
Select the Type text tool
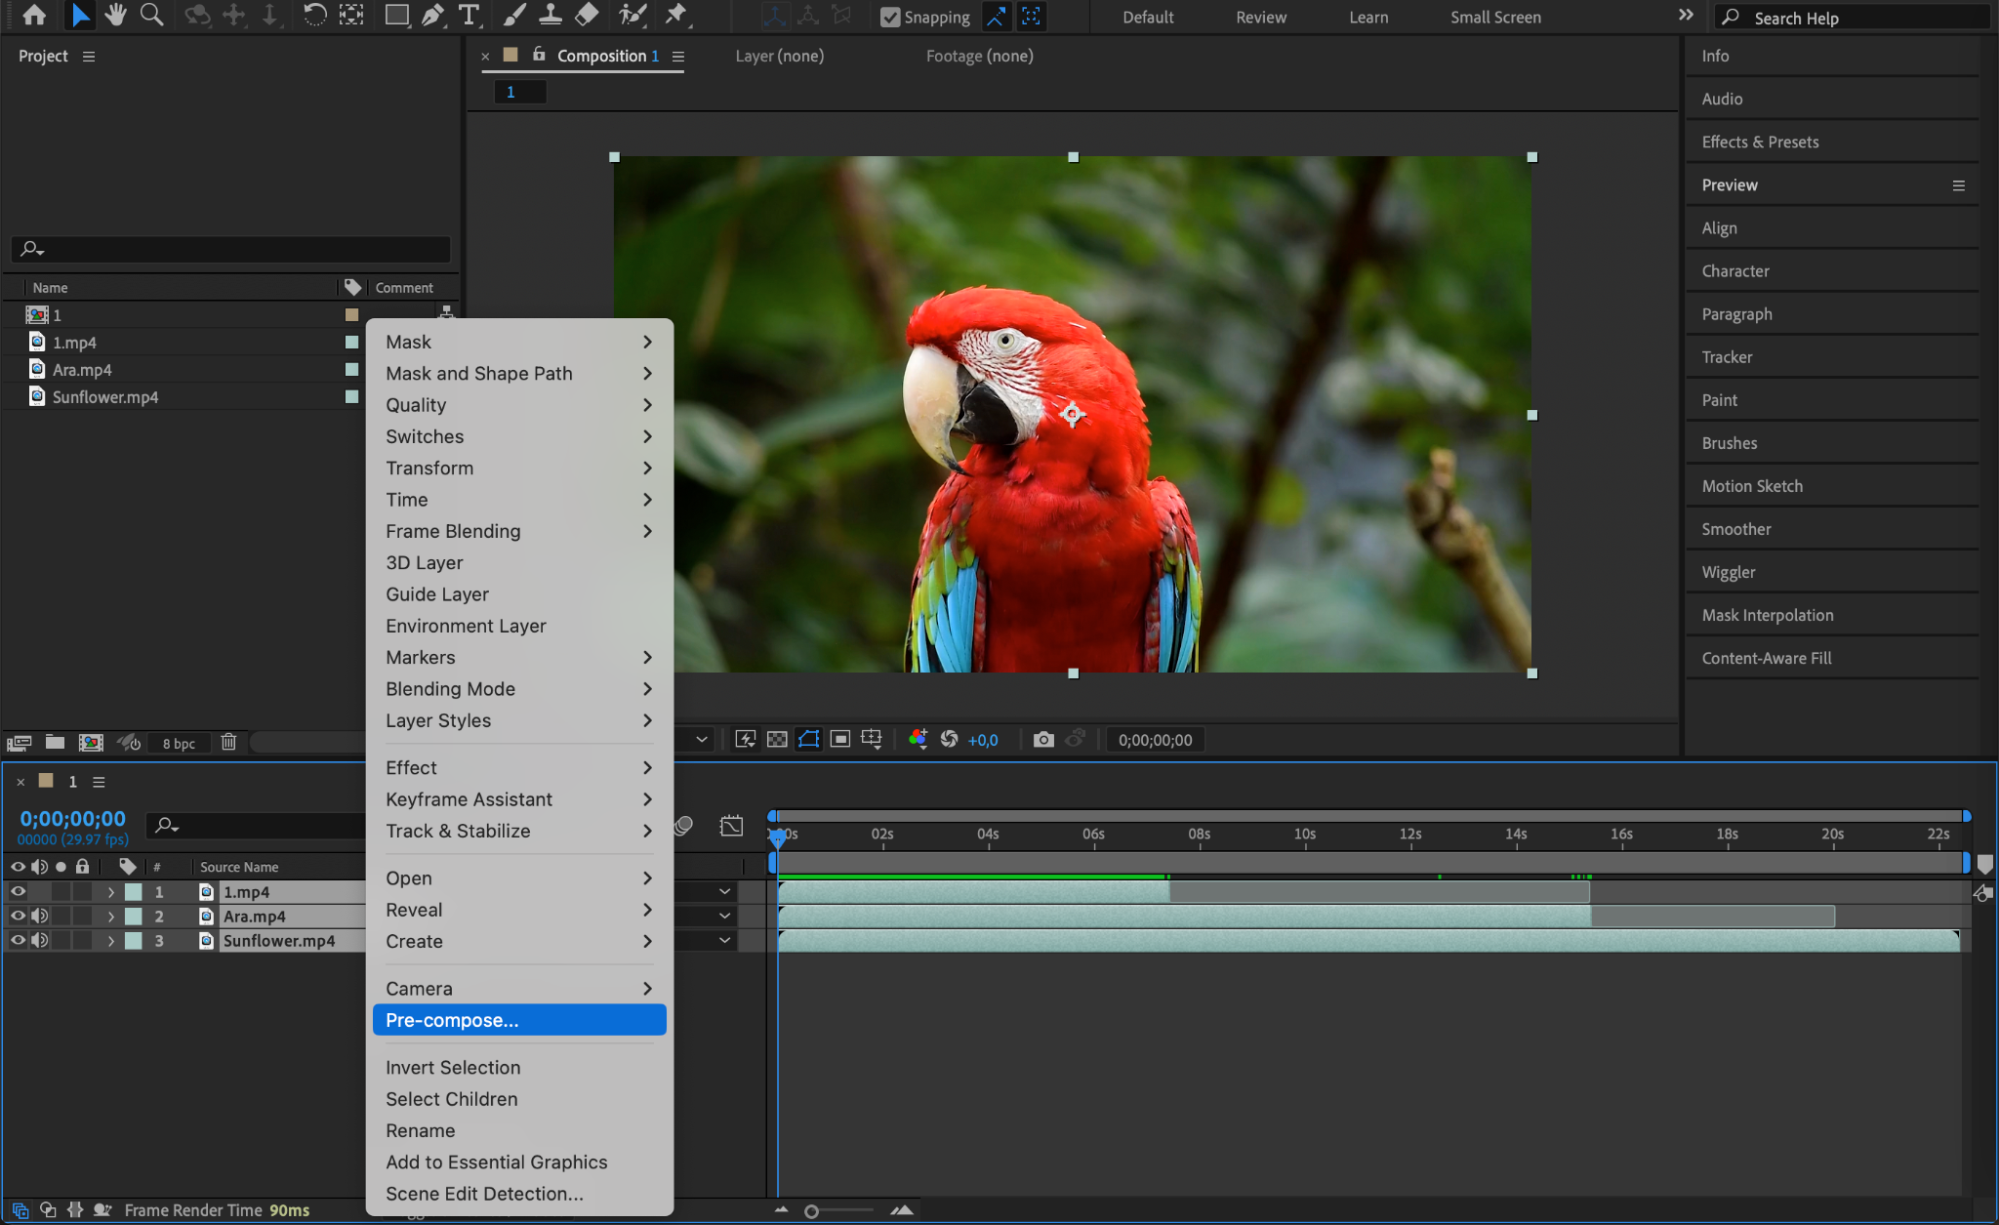coord(469,15)
